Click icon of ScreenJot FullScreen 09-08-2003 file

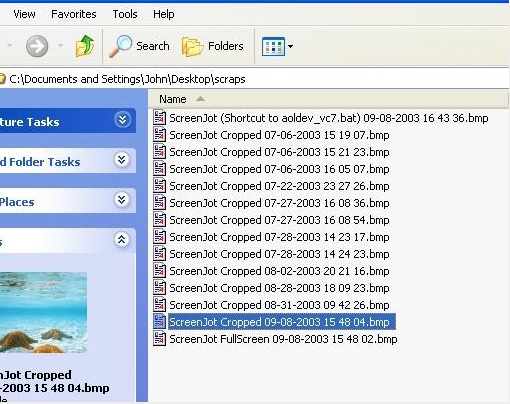pyautogui.click(x=159, y=339)
